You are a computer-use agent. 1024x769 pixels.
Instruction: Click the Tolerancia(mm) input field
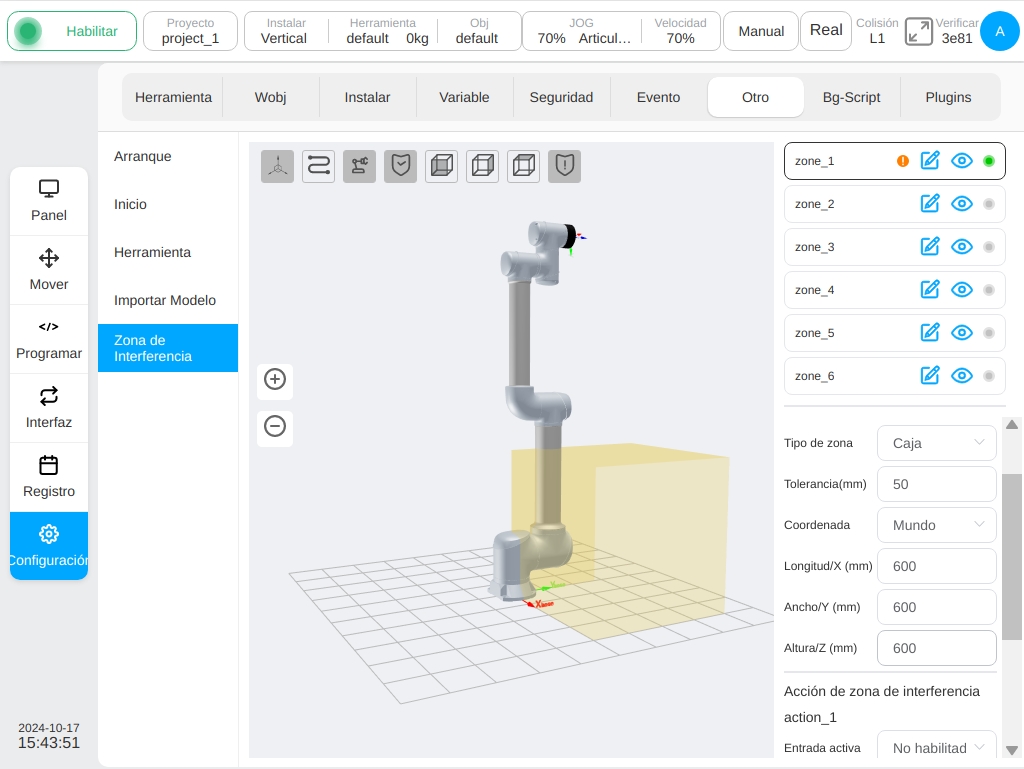coord(936,484)
